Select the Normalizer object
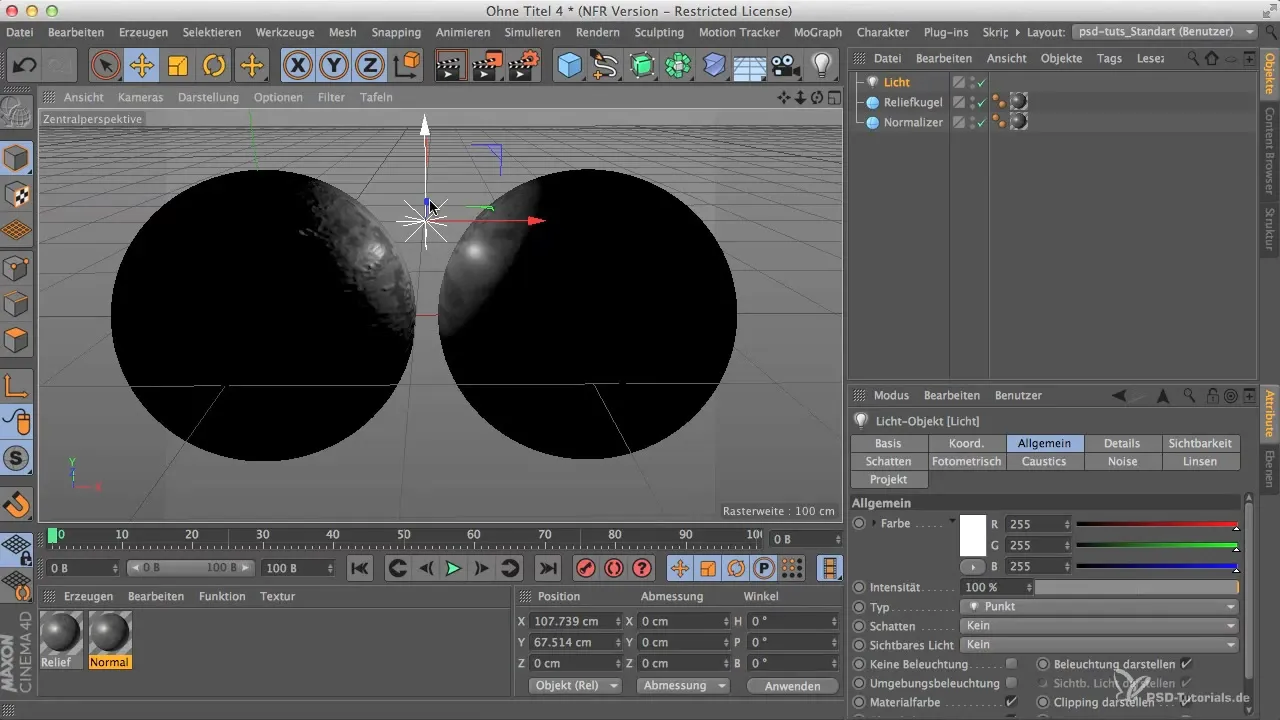This screenshot has width=1280, height=720. tap(914, 122)
